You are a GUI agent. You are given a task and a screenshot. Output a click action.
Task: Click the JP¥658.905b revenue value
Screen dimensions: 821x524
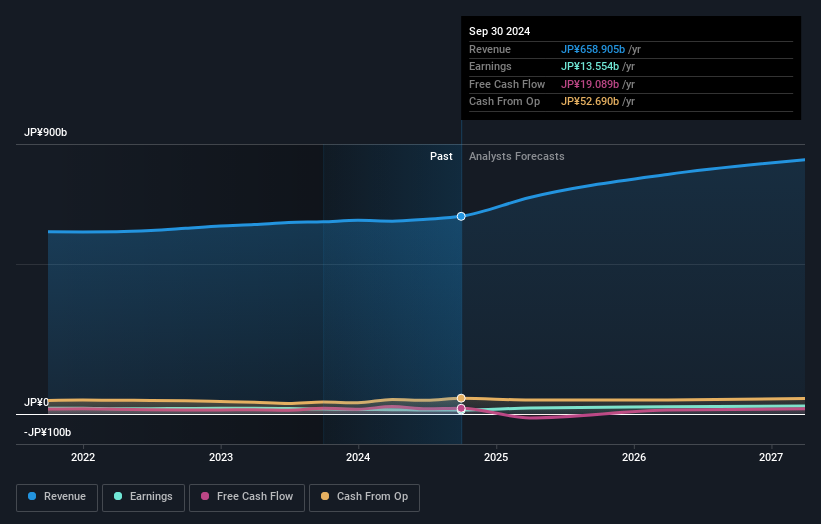[x=593, y=49]
